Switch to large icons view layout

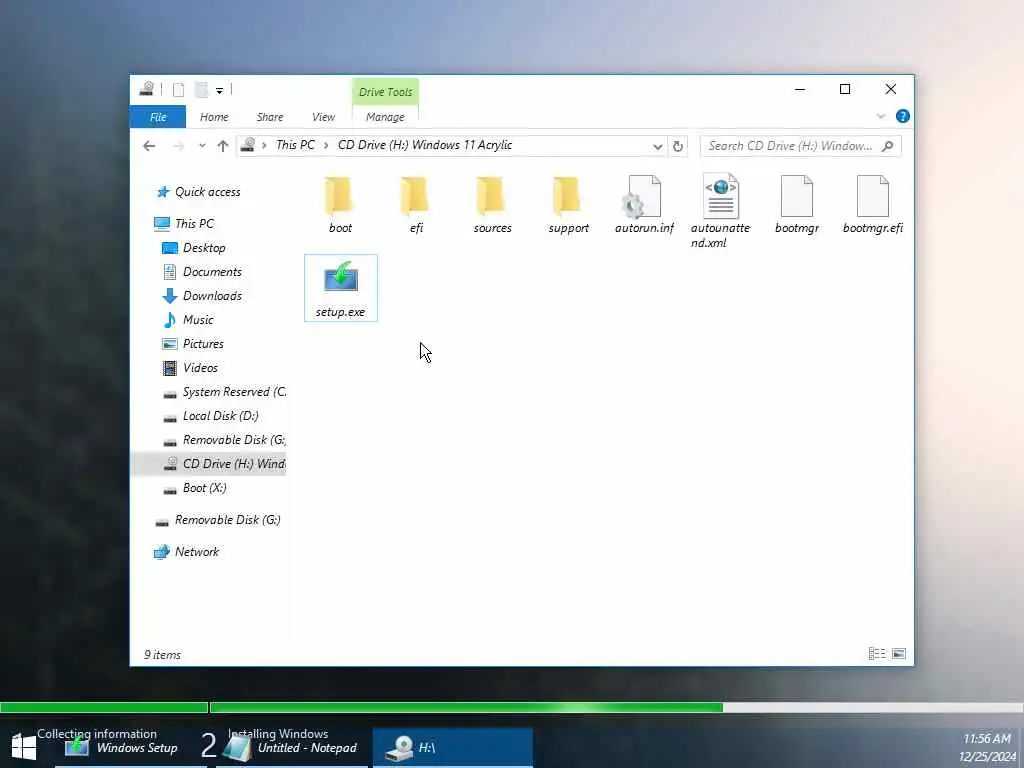tap(899, 654)
